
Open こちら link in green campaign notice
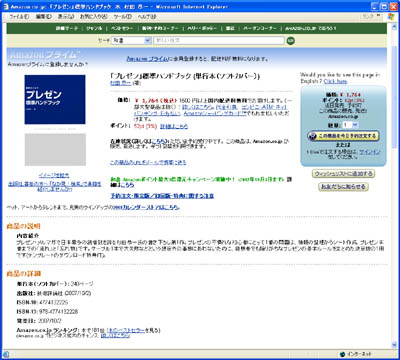pos(127,185)
